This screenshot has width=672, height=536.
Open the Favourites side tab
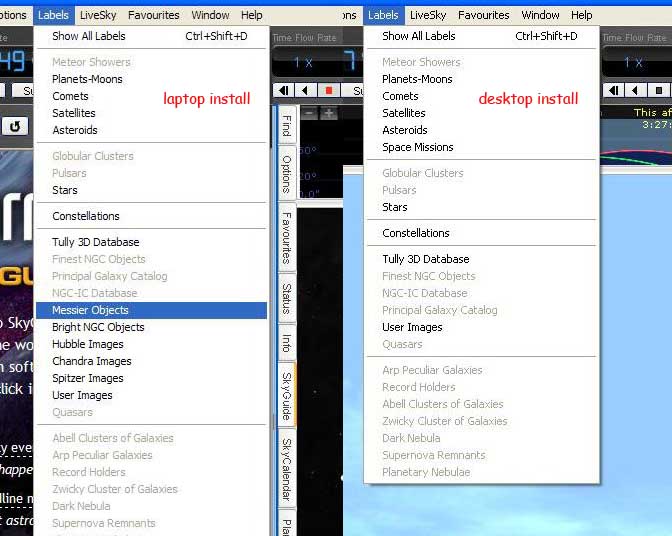point(286,238)
